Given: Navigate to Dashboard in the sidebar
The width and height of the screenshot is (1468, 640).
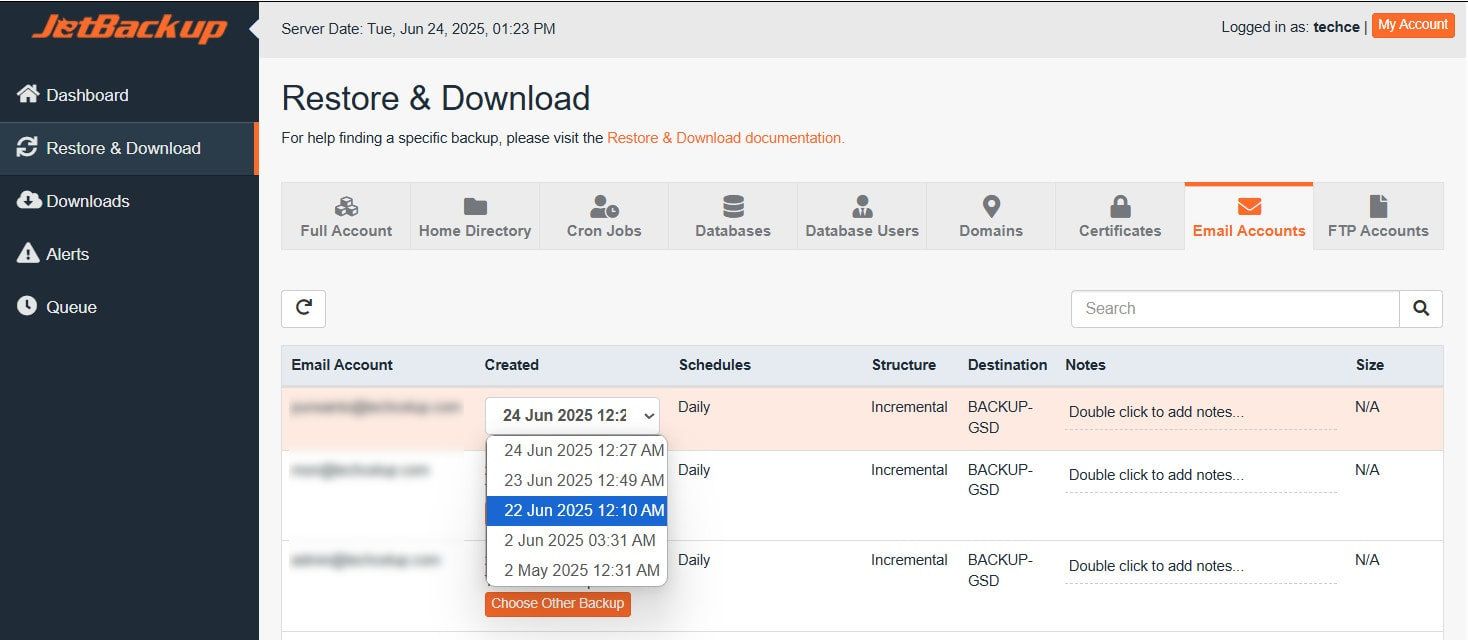Looking at the screenshot, I should tap(87, 95).
